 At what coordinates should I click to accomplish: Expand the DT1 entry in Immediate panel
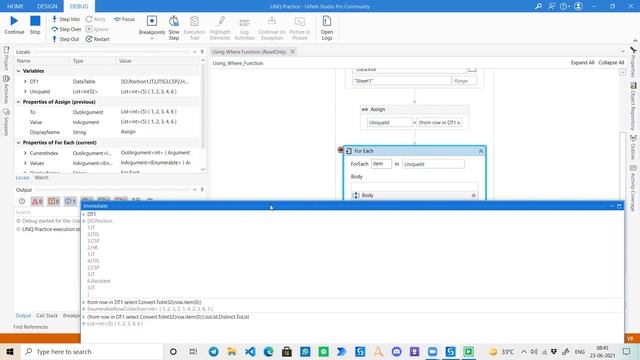pos(84,214)
